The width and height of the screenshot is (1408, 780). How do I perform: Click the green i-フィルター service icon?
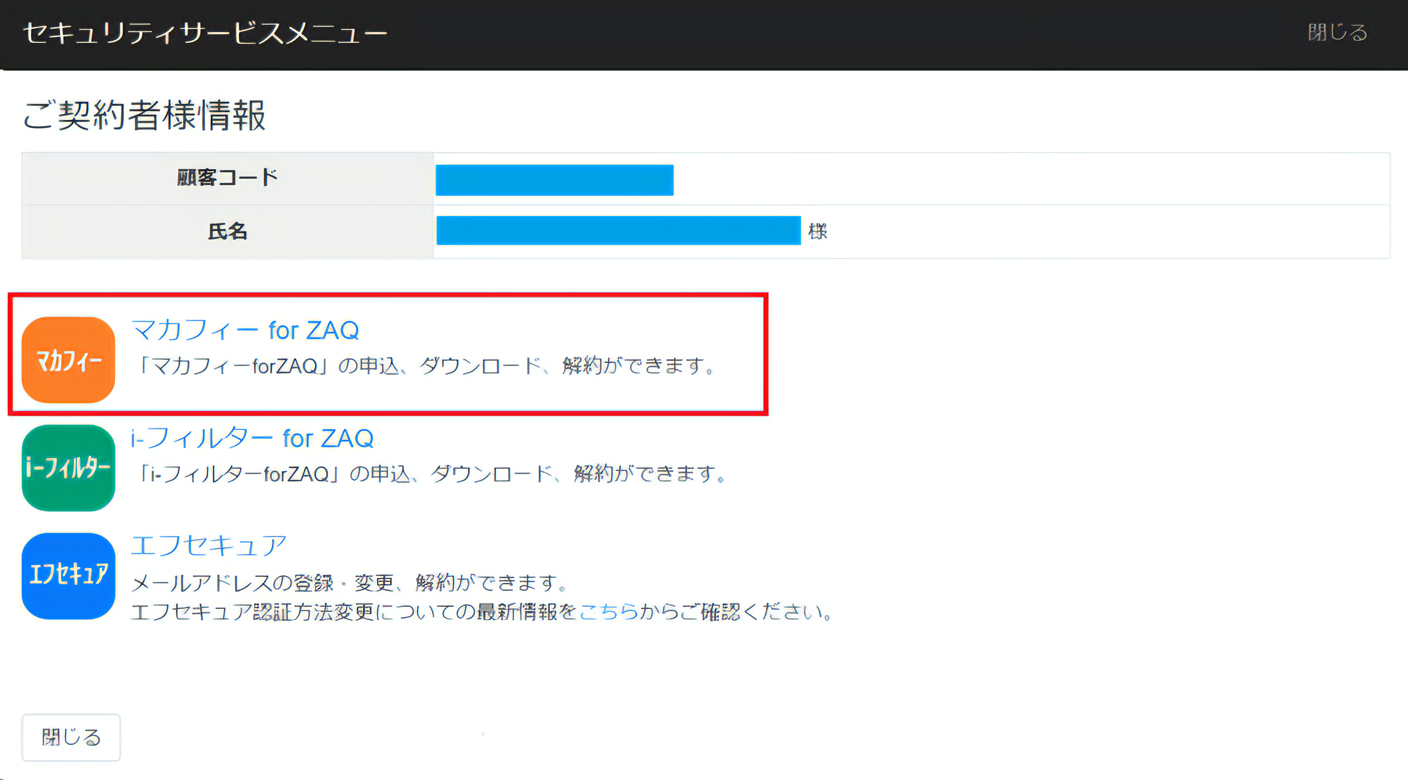(x=67, y=467)
